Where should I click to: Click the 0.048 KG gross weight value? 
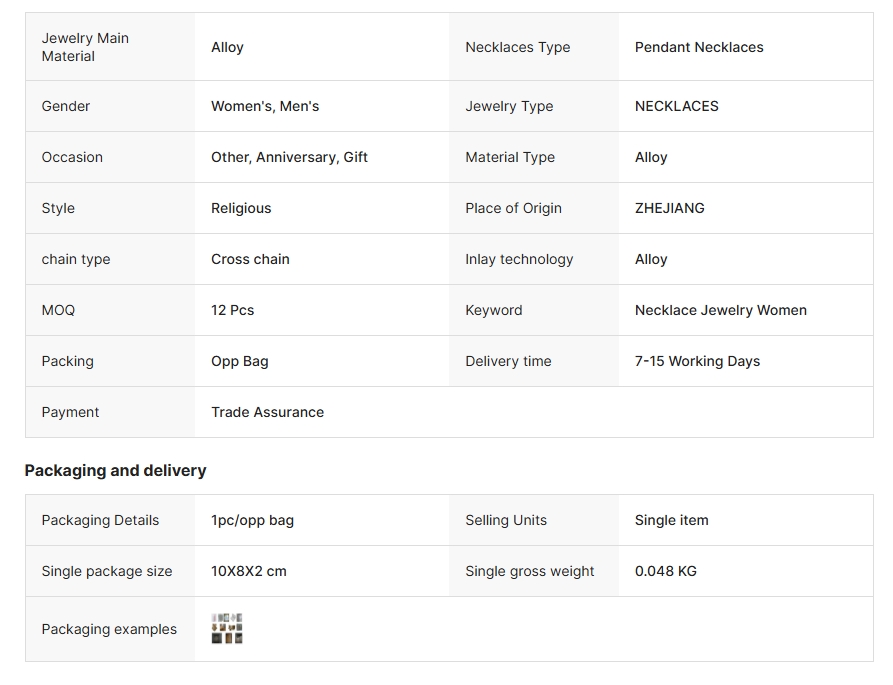[666, 571]
